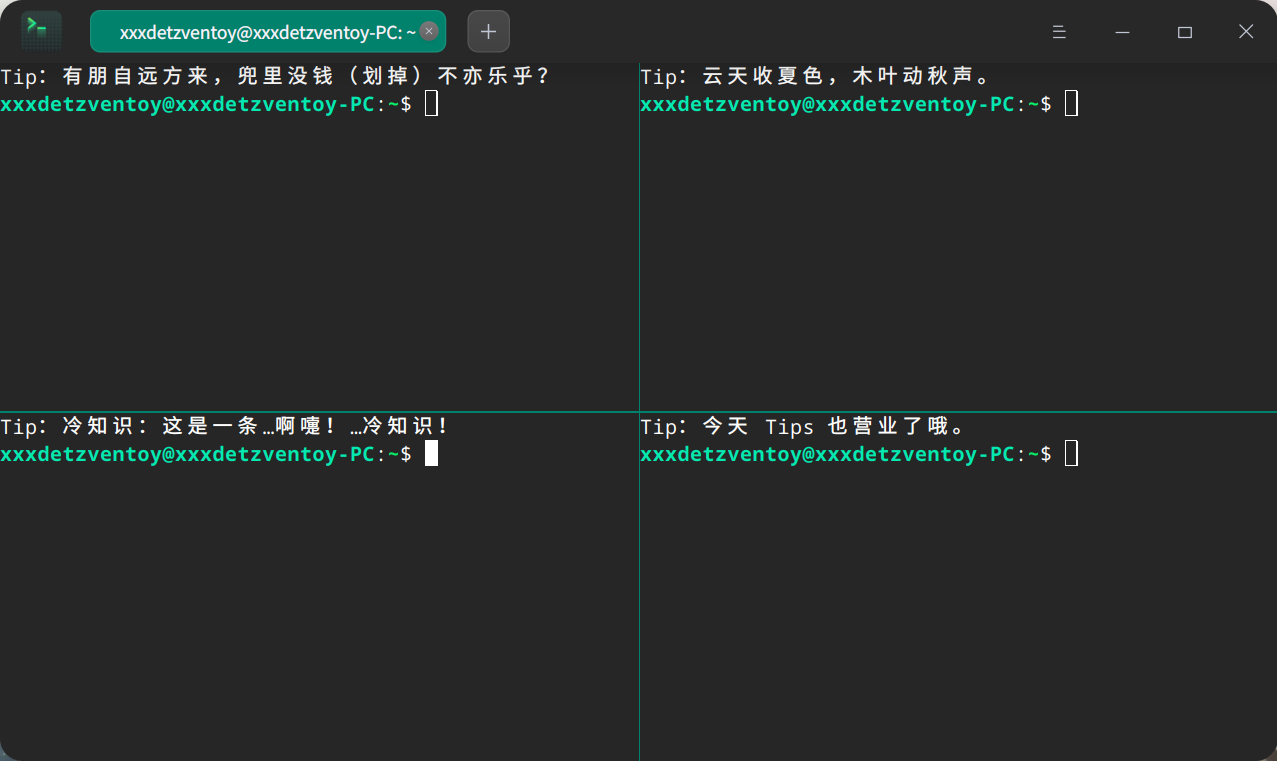Screen dimensions: 1277x761
Task: Minimize the terminal window
Action: coord(1122,31)
